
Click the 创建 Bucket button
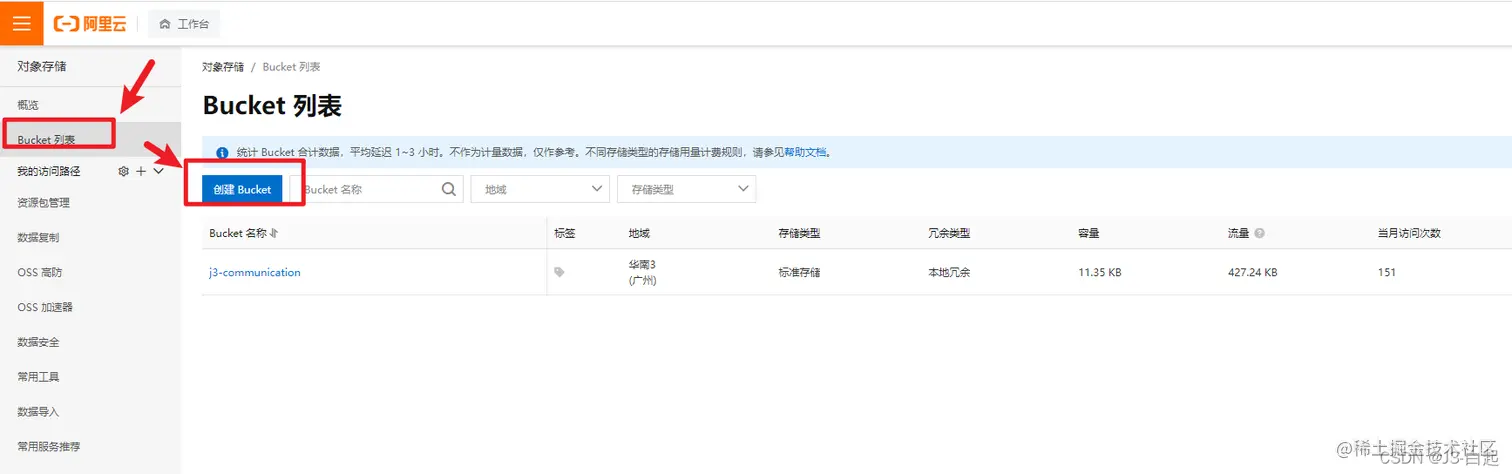[242, 189]
